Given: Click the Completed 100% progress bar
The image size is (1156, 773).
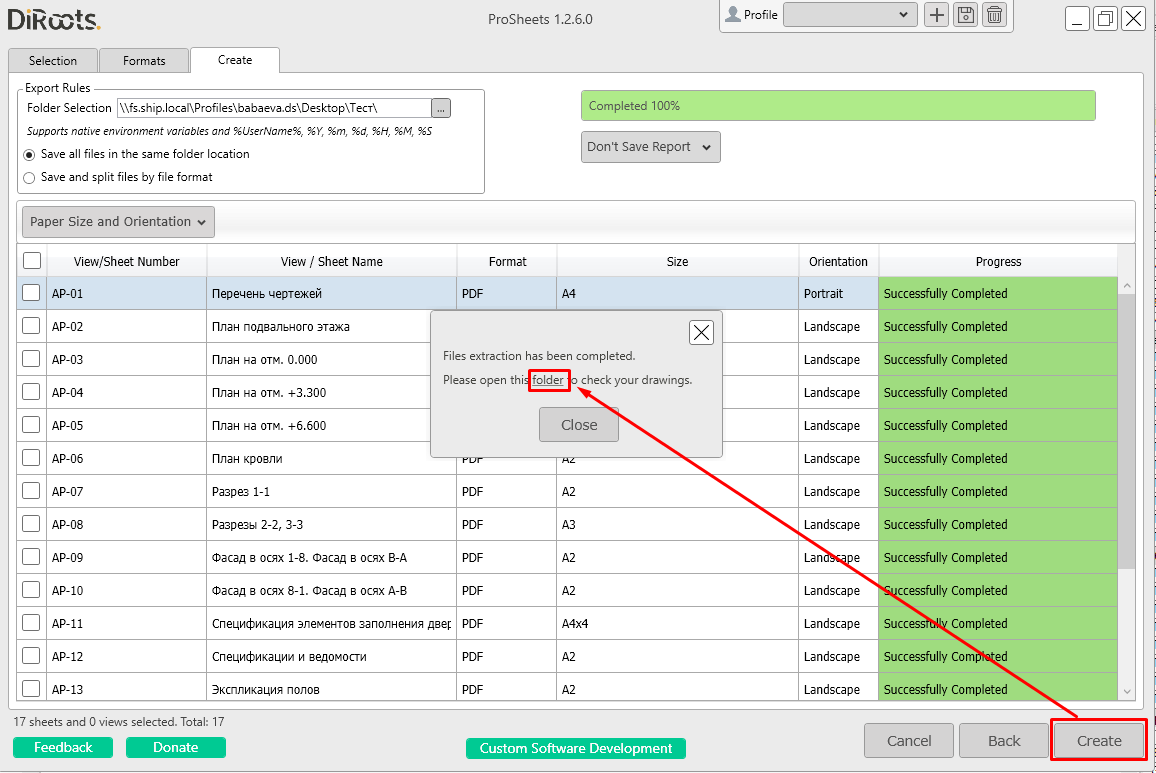Looking at the screenshot, I should pos(838,105).
